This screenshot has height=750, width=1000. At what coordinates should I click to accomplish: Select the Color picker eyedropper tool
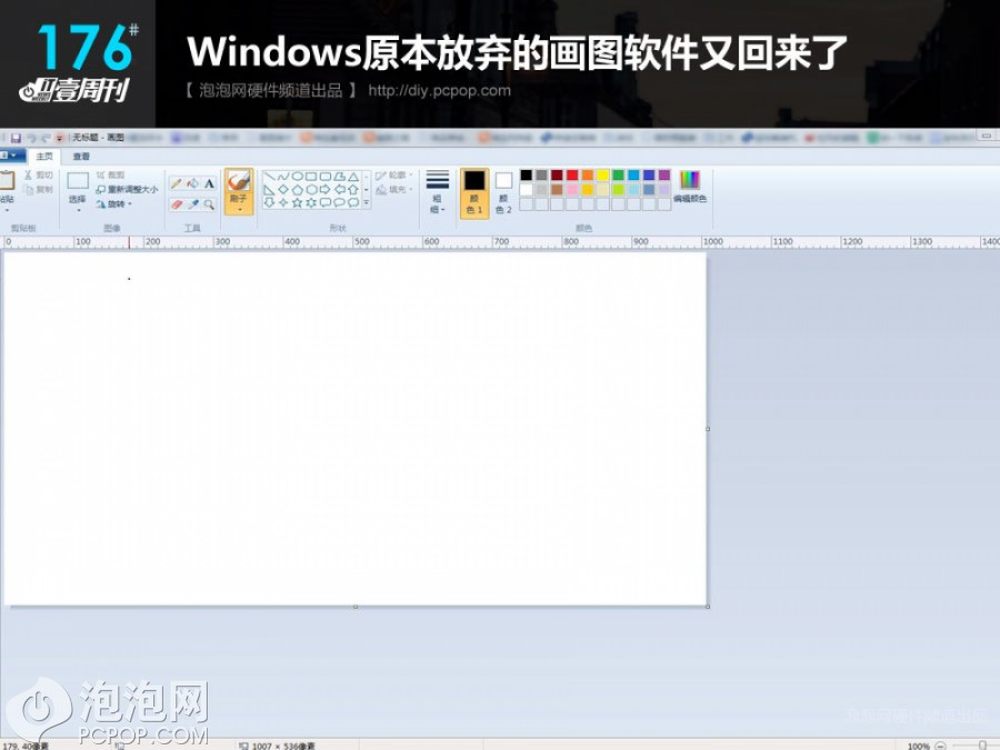click(x=193, y=204)
